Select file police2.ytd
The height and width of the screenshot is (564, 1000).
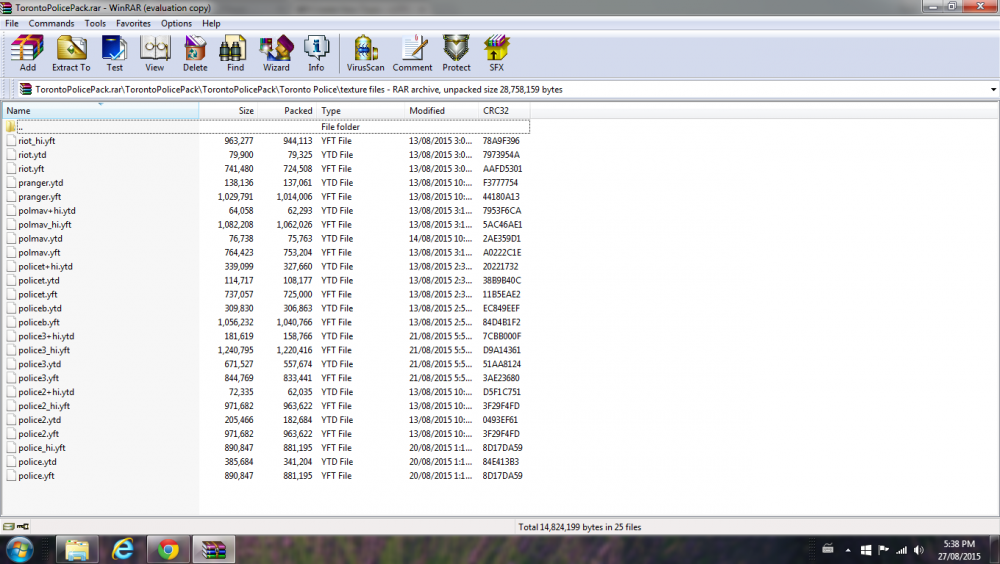click(40, 420)
